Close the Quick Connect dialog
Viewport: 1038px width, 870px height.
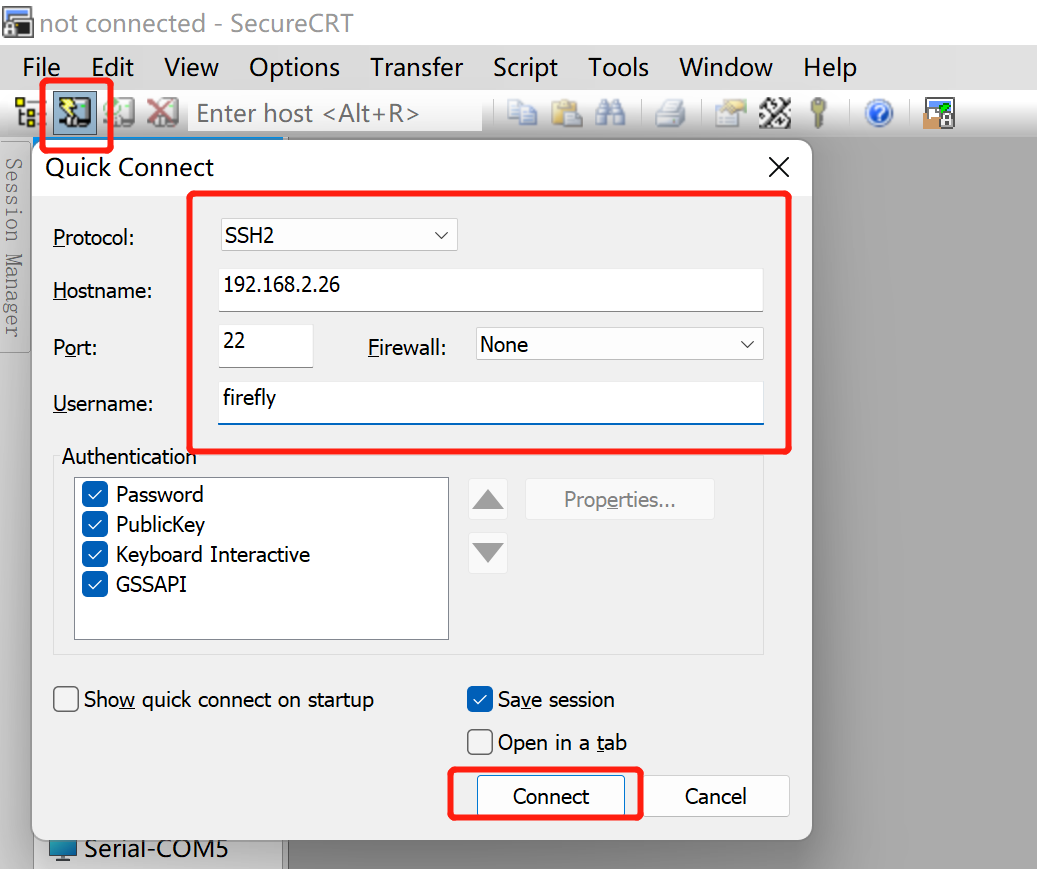[x=778, y=167]
